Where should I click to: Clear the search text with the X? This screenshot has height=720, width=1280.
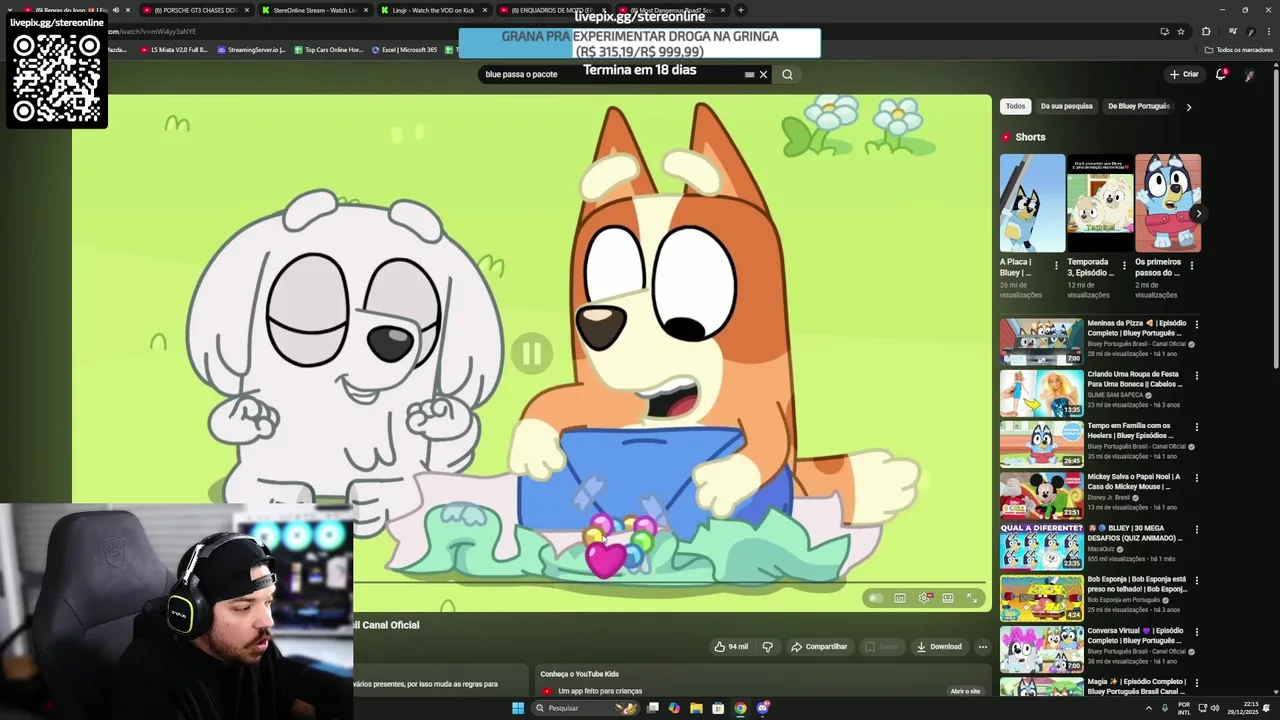(x=763, y=74)
